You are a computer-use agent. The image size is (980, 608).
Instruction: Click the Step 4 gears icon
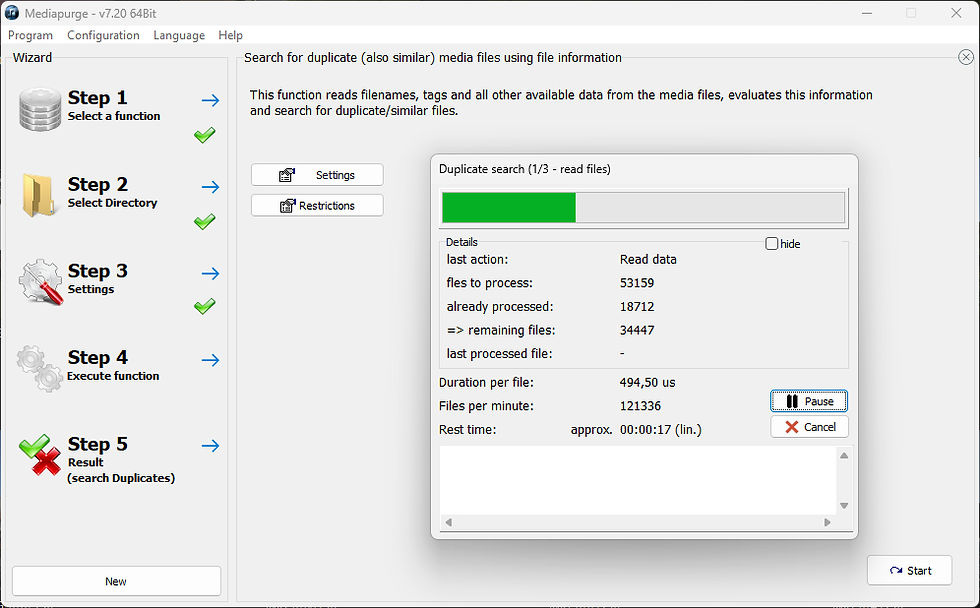point(39,368)
